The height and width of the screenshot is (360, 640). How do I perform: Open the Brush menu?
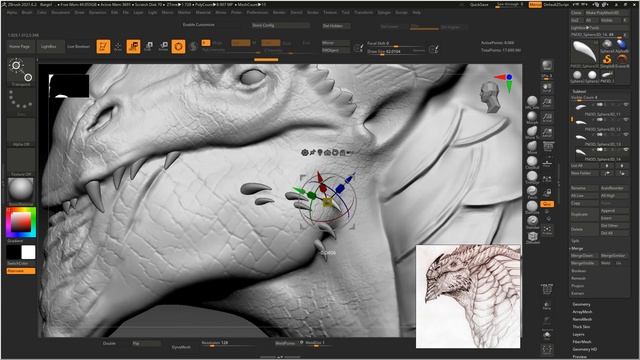[x=27, y=13]
